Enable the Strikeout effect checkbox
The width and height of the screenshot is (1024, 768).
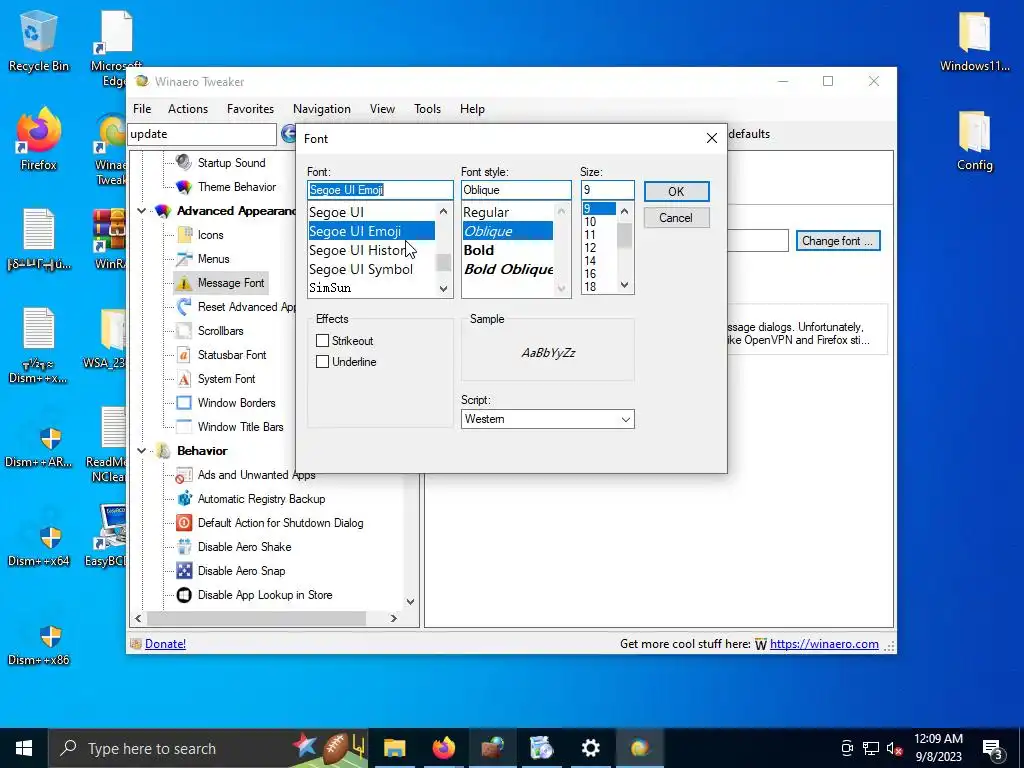click(x=322, y=340)
